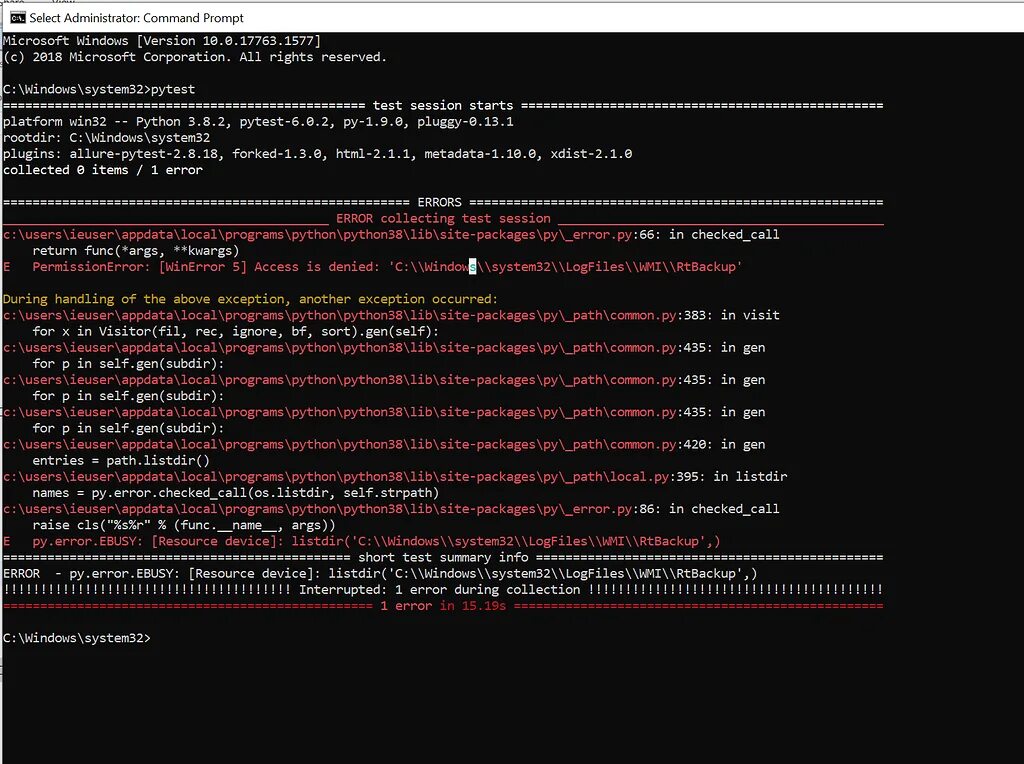Viewport: 1024px width, 764px height.
Task: Click the title 'Select Administrator: Command Prompt'
Action: (136, 18)
